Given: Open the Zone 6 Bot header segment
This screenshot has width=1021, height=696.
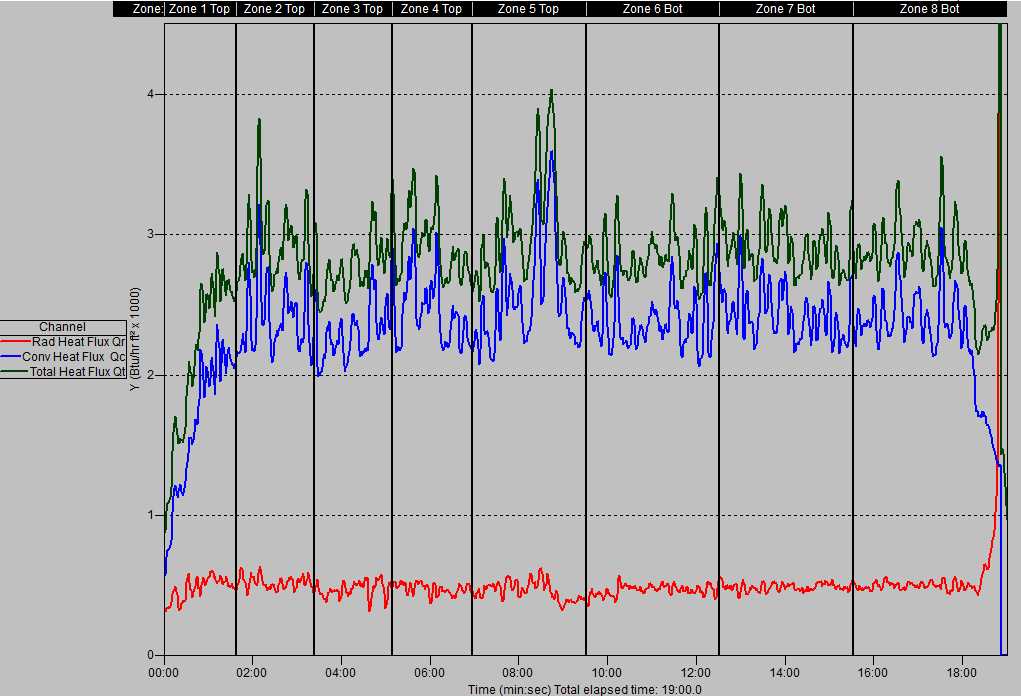Looking at the screenshot, I should point(652,9).
